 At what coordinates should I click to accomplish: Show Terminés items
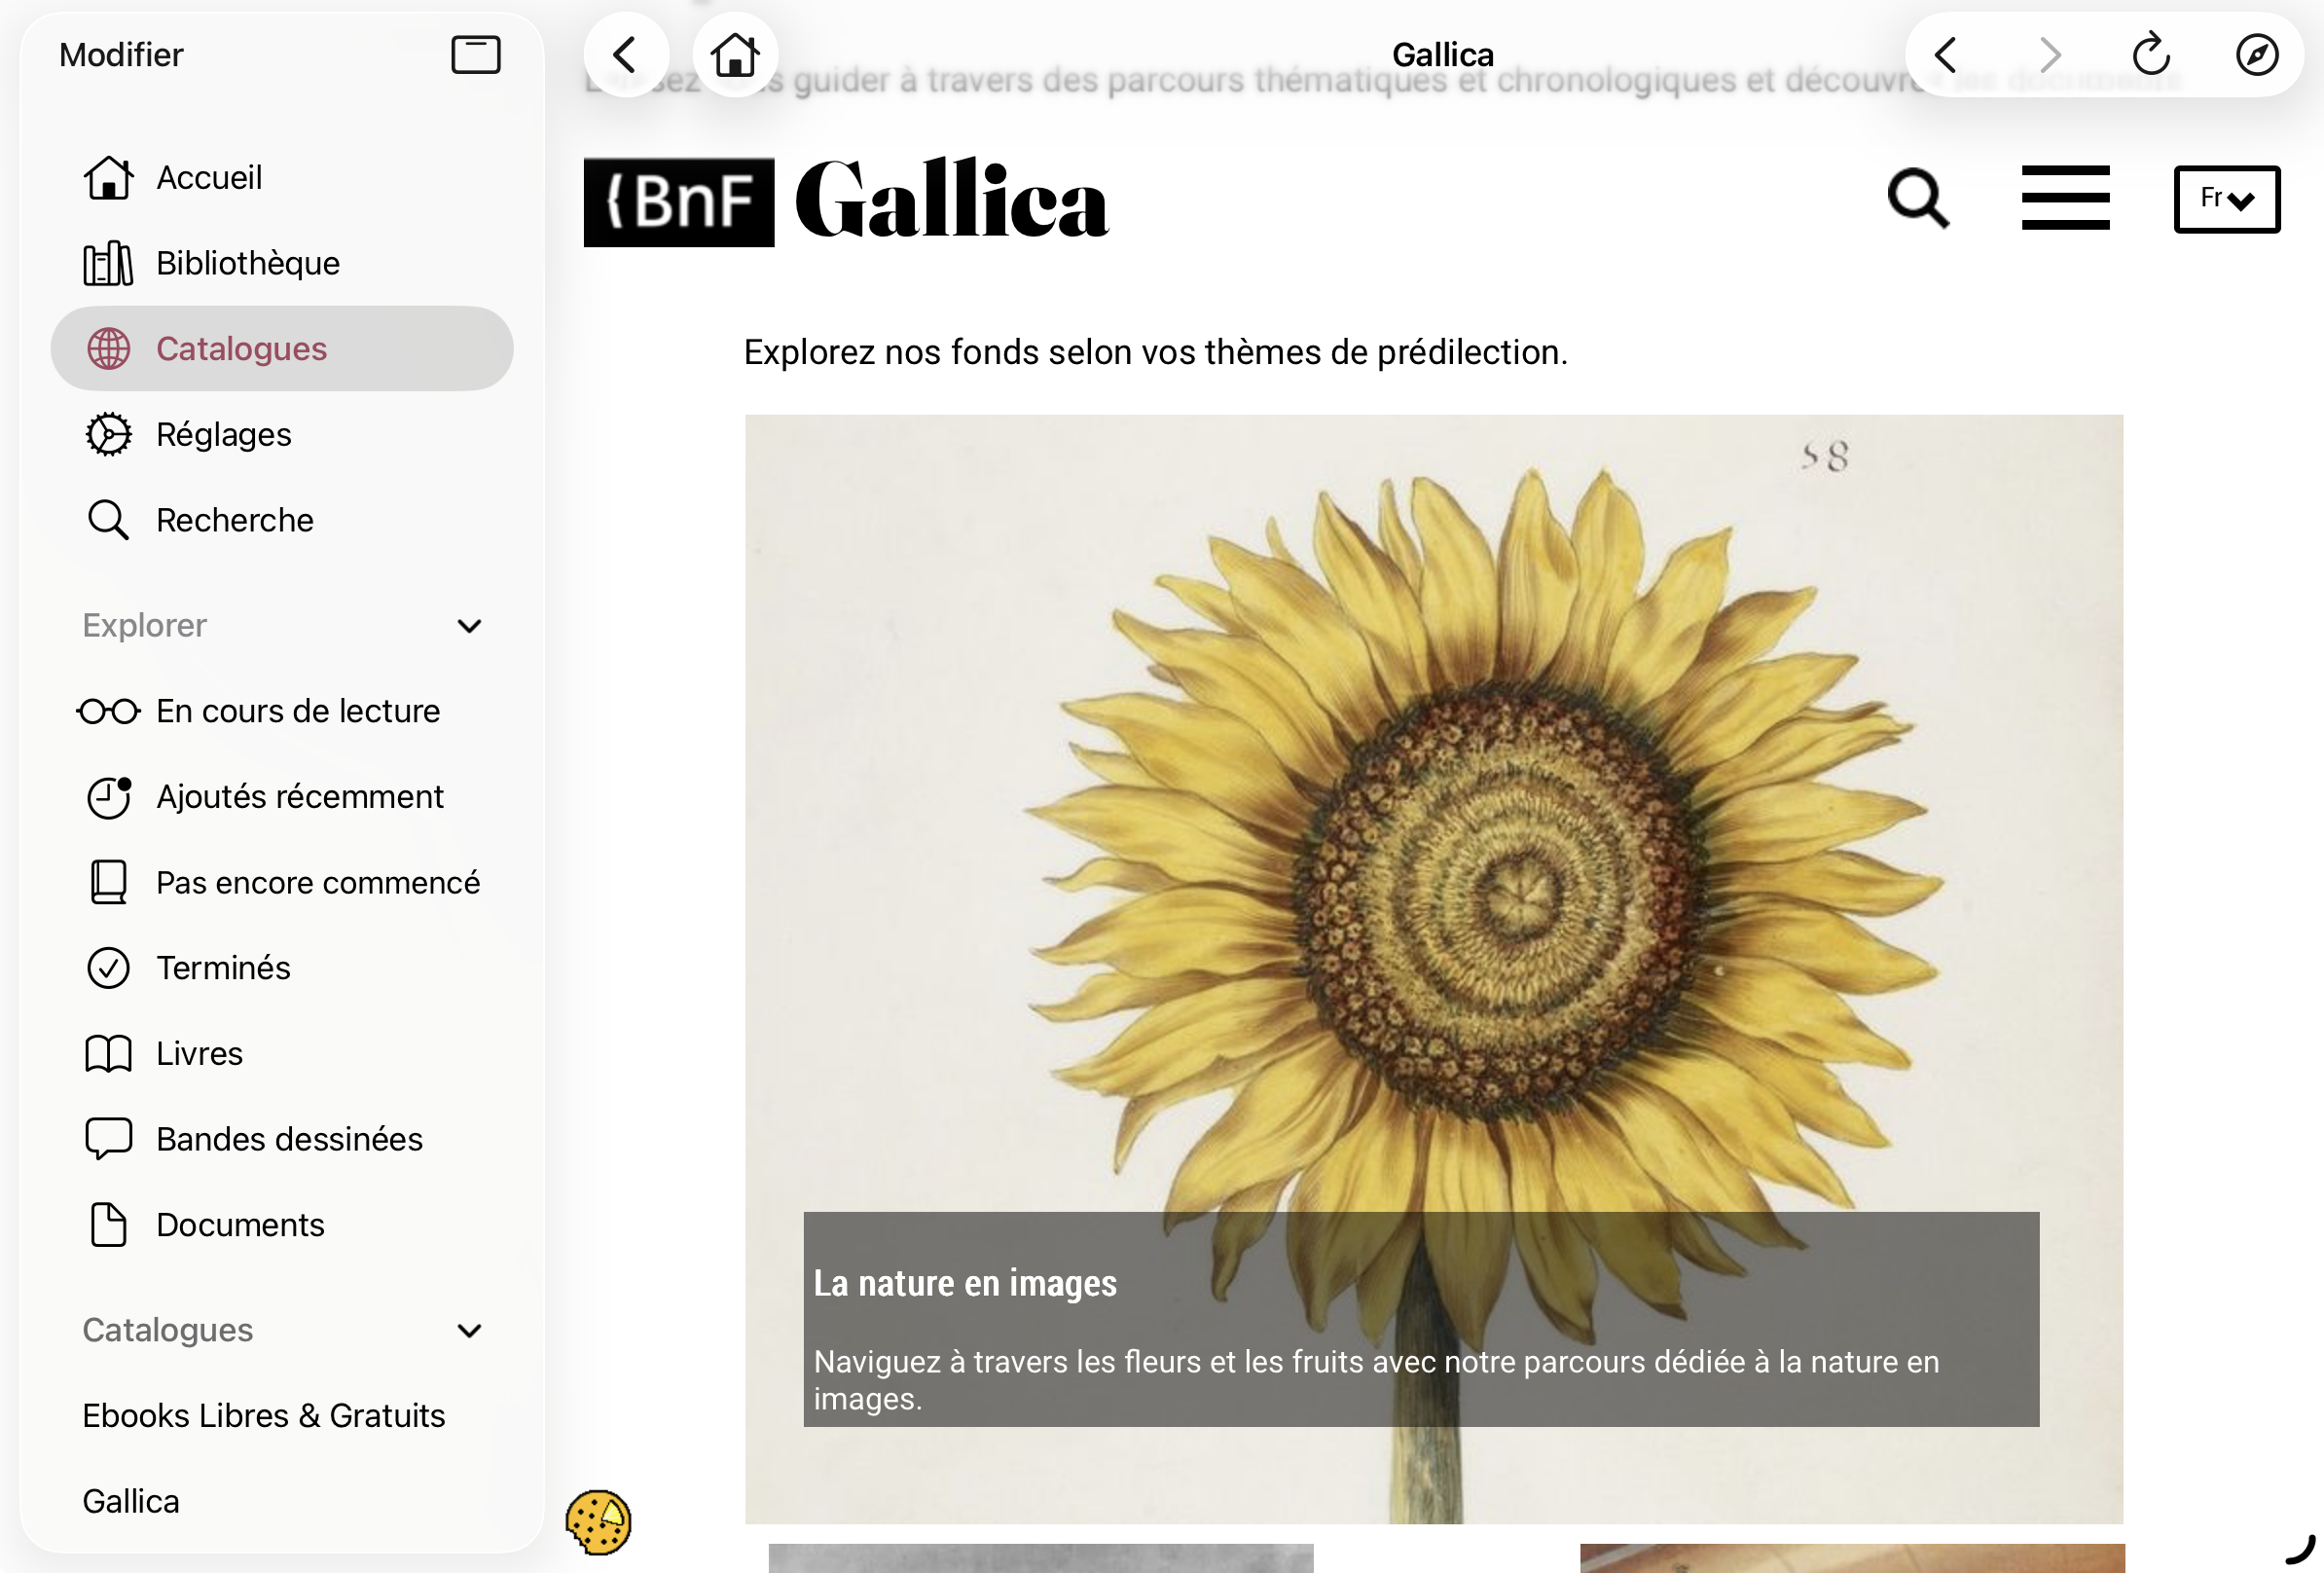[282, 968]
